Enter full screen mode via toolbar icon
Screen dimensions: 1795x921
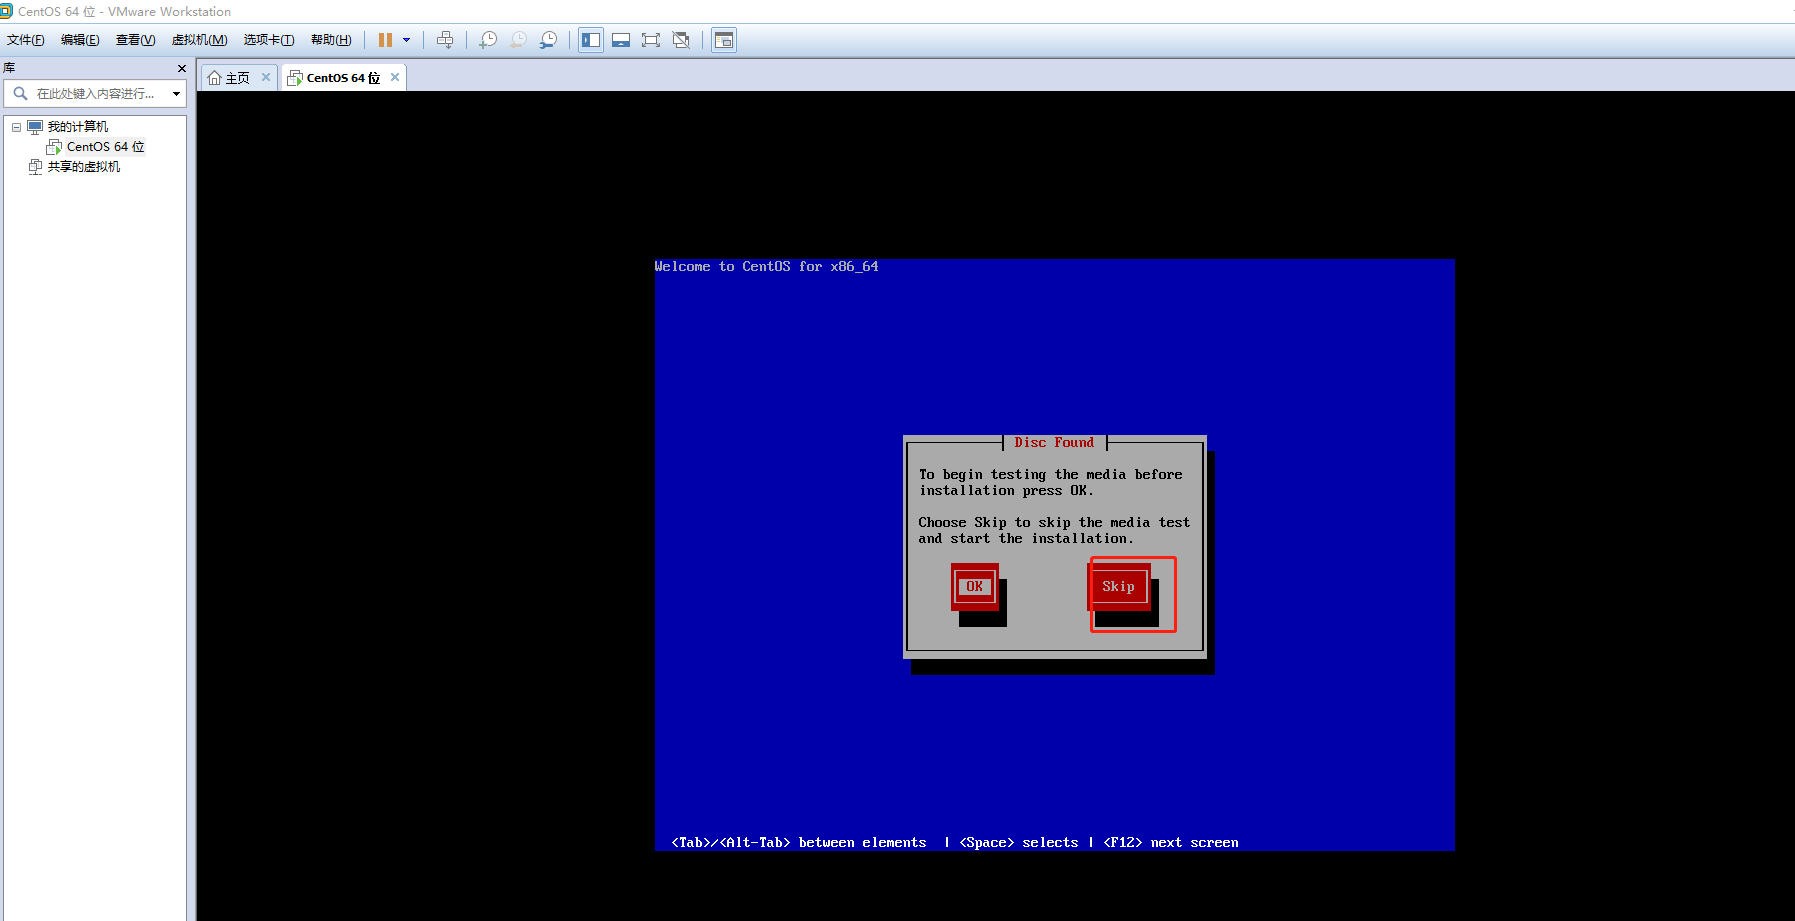[651, 40]
